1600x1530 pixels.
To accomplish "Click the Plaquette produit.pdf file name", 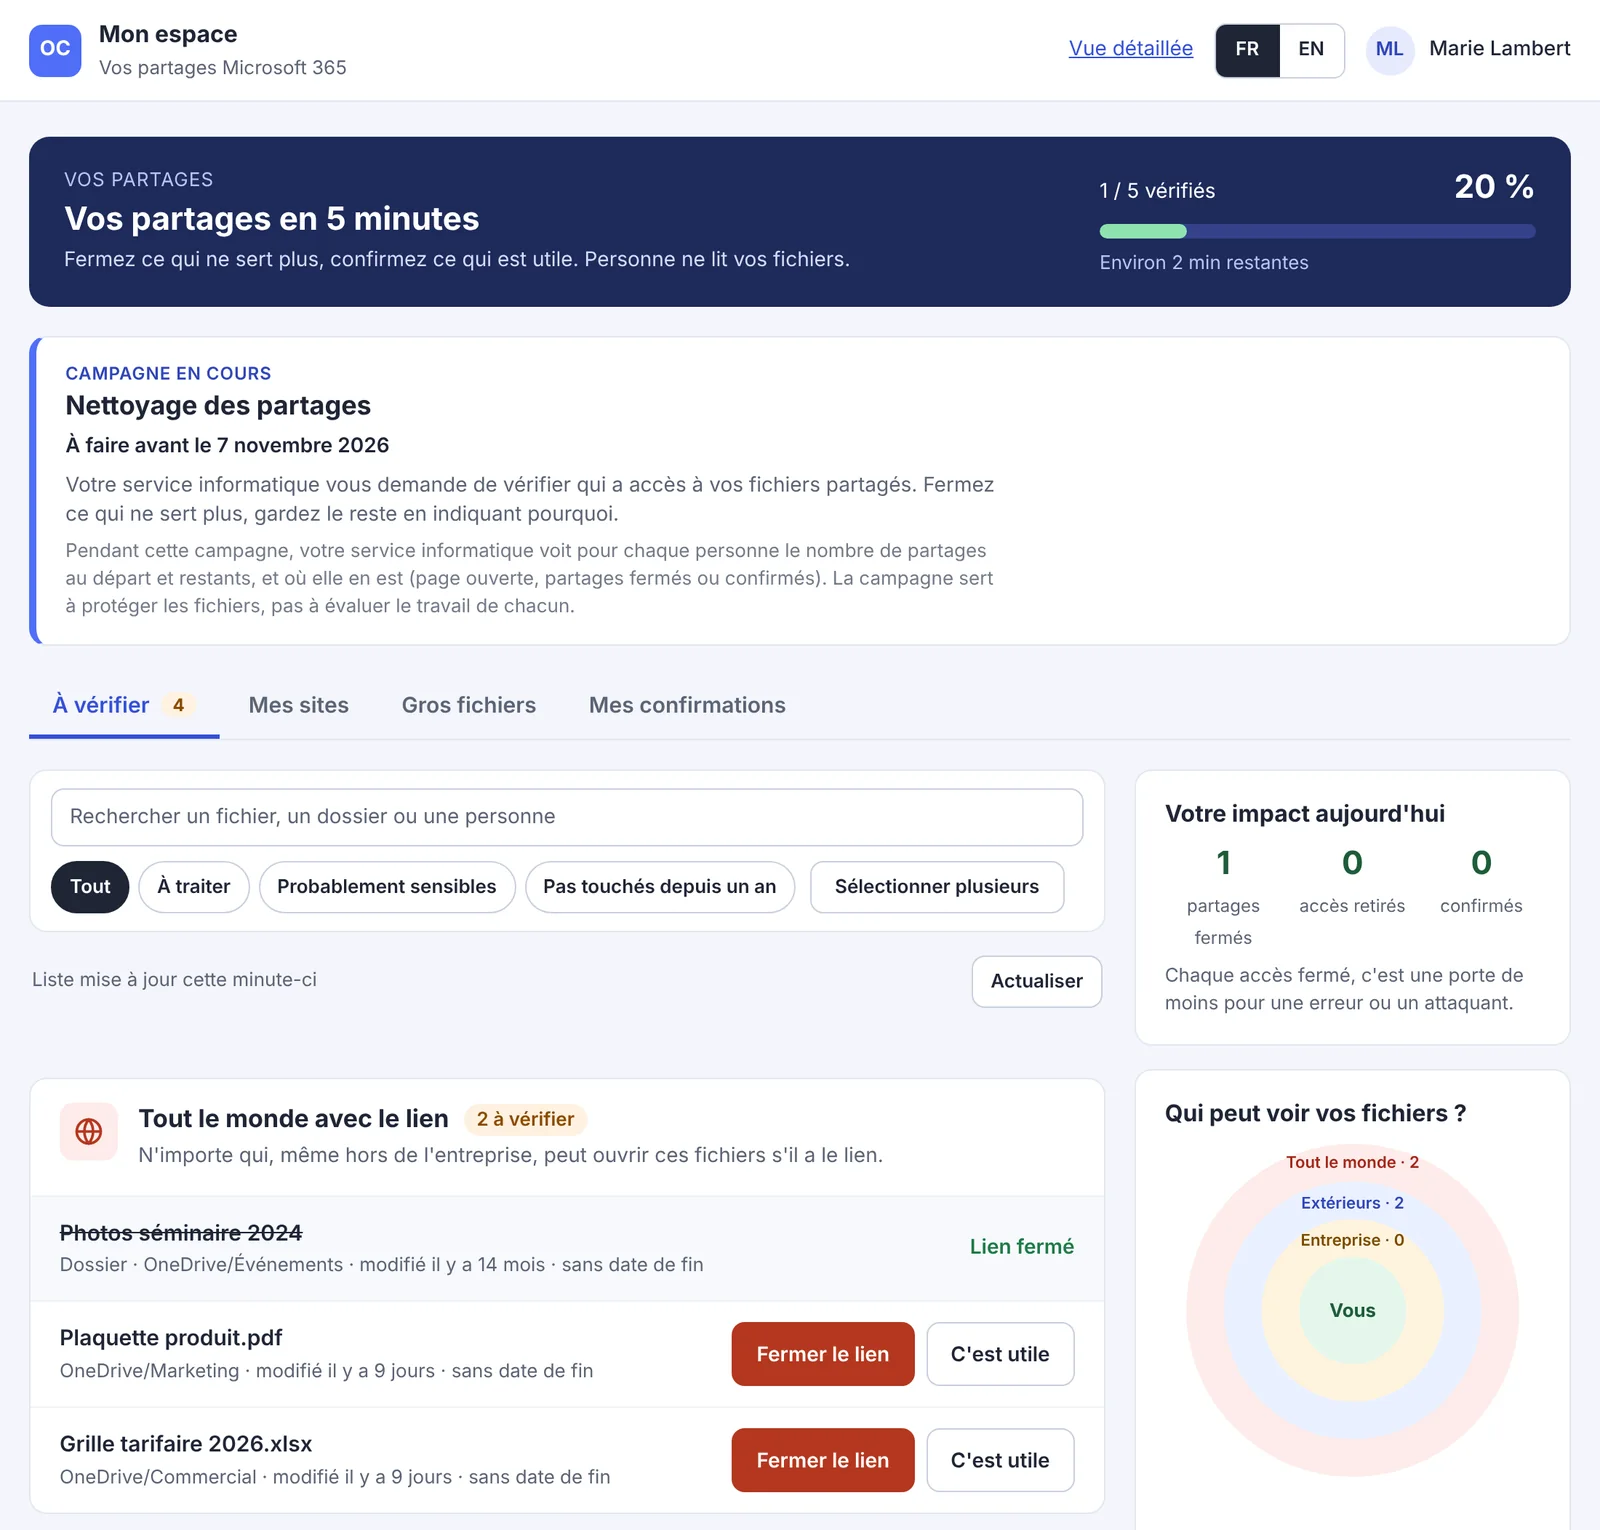I will click(x=171, y=1338).
